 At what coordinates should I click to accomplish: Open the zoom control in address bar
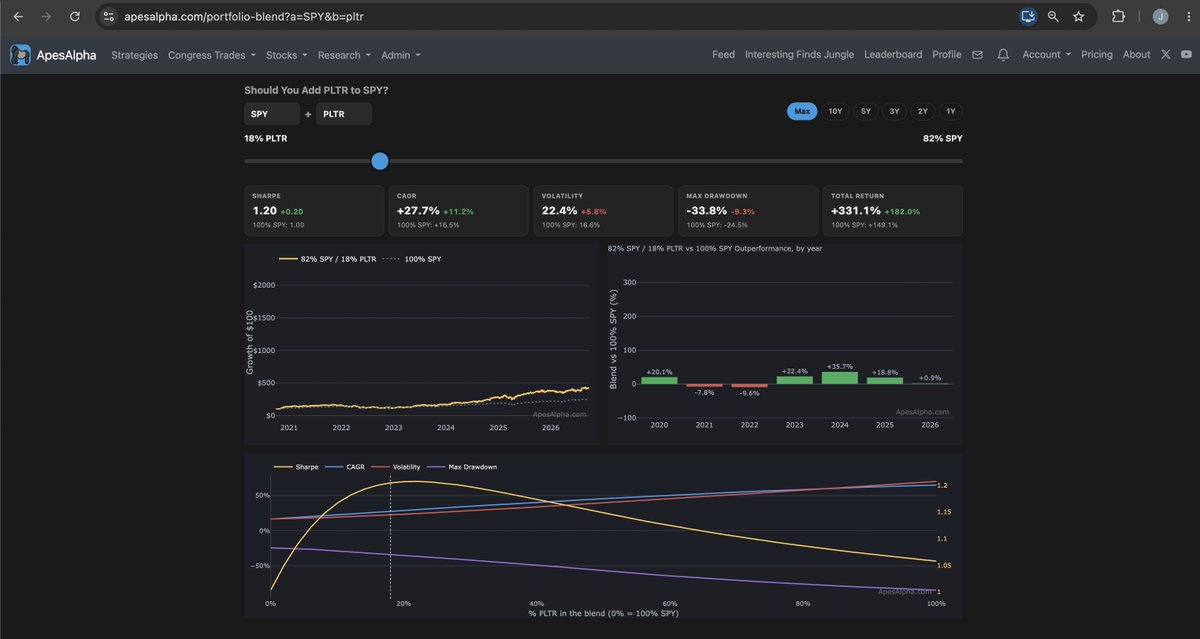tap(1053, 16)
